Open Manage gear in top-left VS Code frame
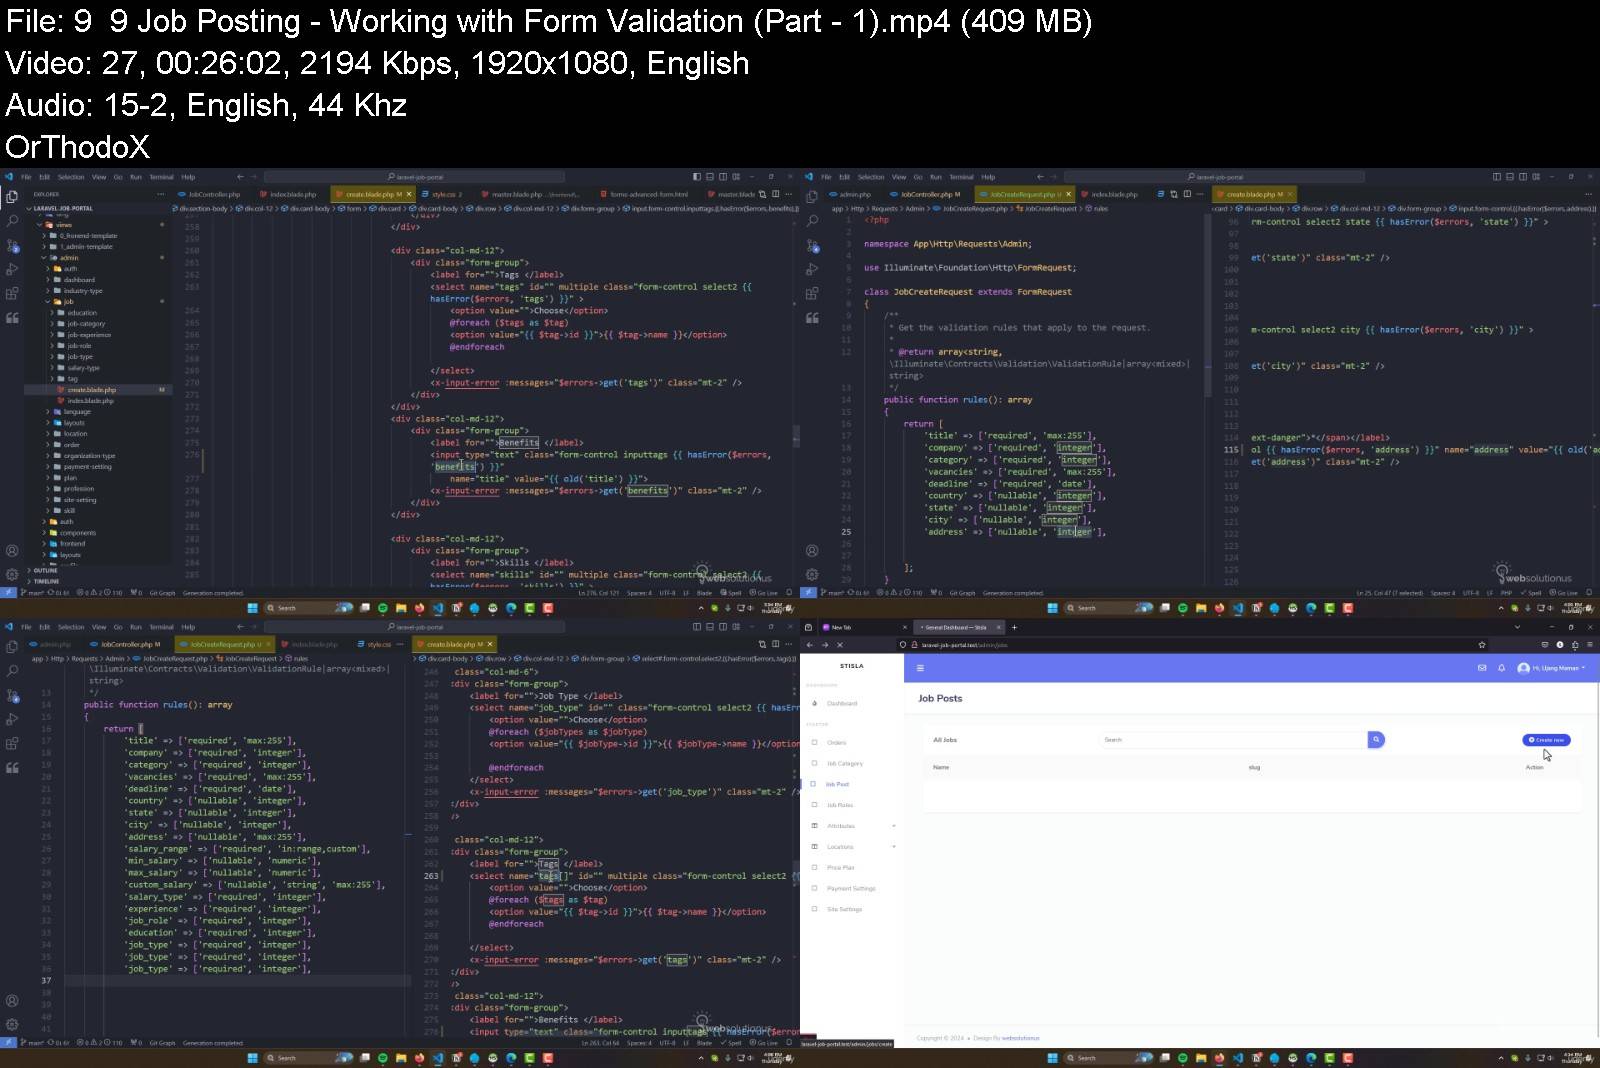 (x=12, y=575)
